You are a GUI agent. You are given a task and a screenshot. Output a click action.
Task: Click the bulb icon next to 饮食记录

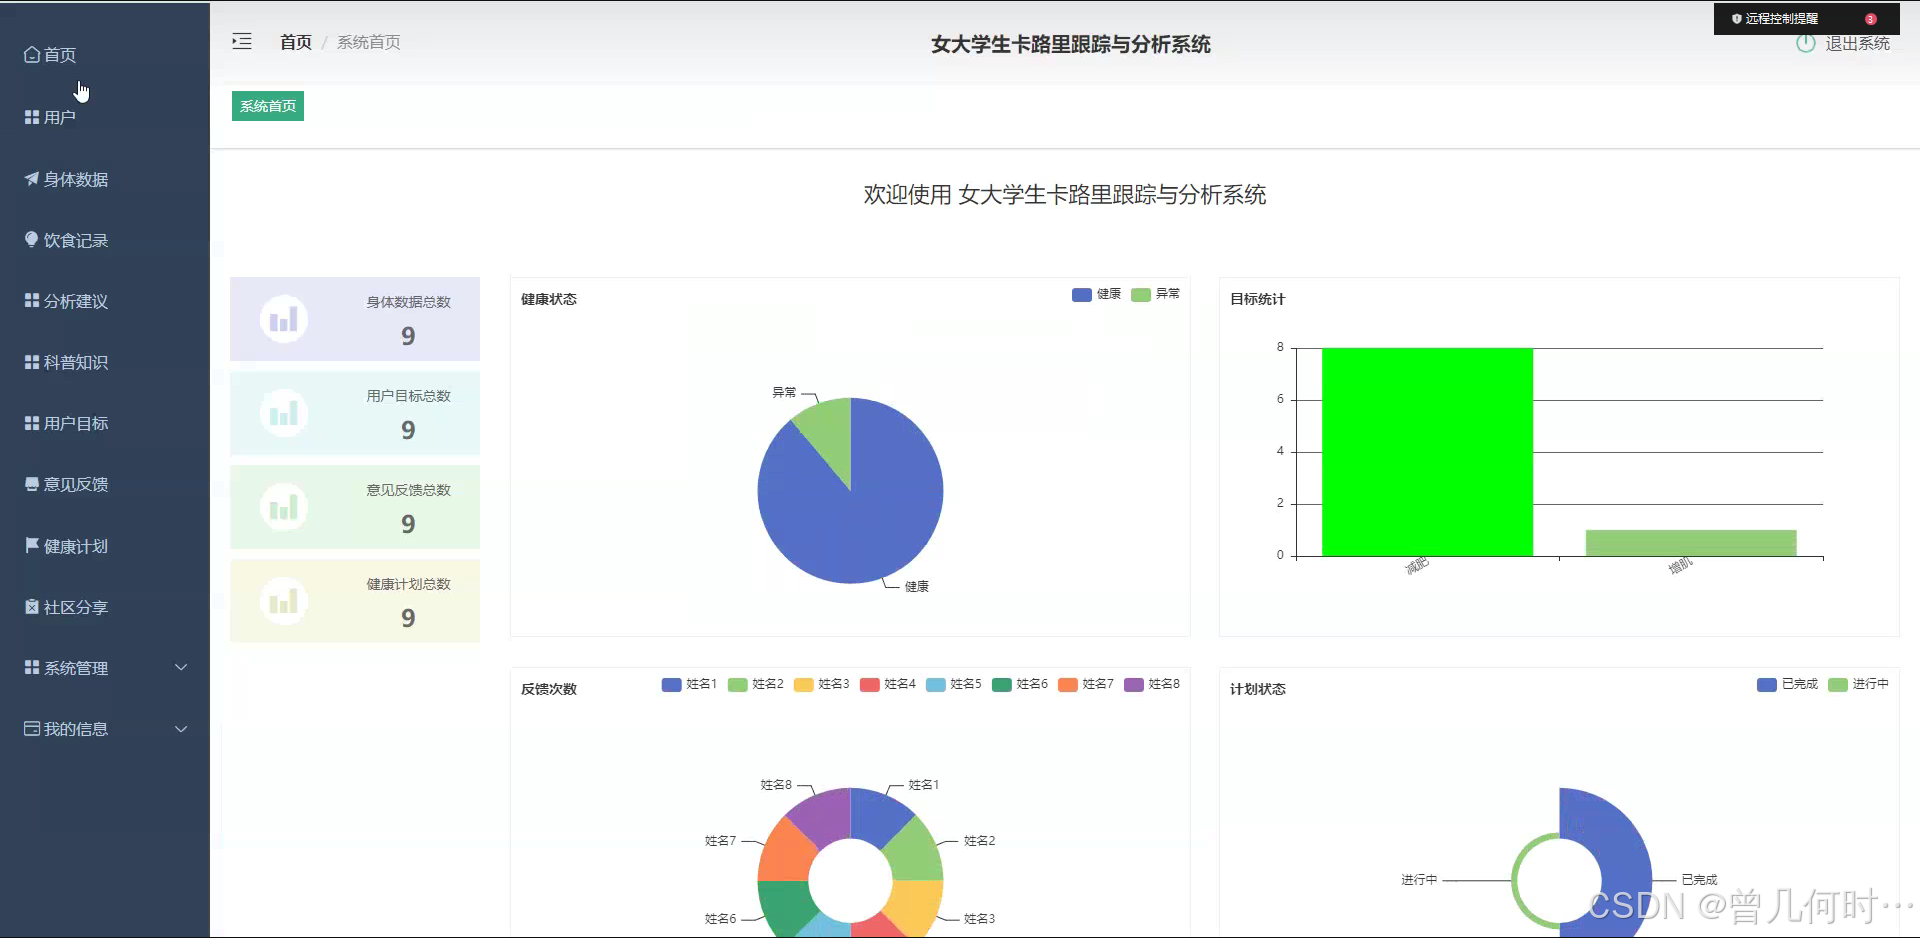point(32,240)
